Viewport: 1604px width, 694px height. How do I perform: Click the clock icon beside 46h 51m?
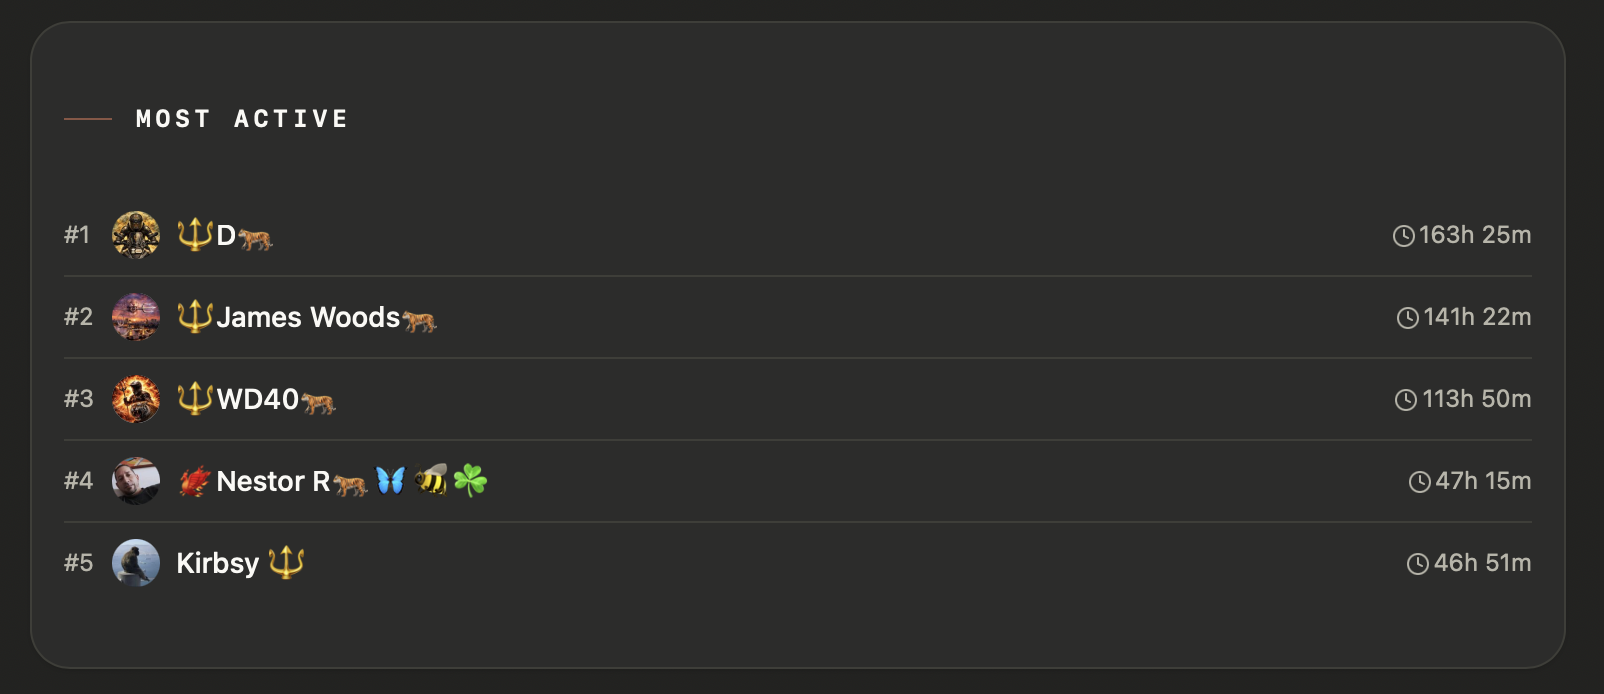(1418, 564)
